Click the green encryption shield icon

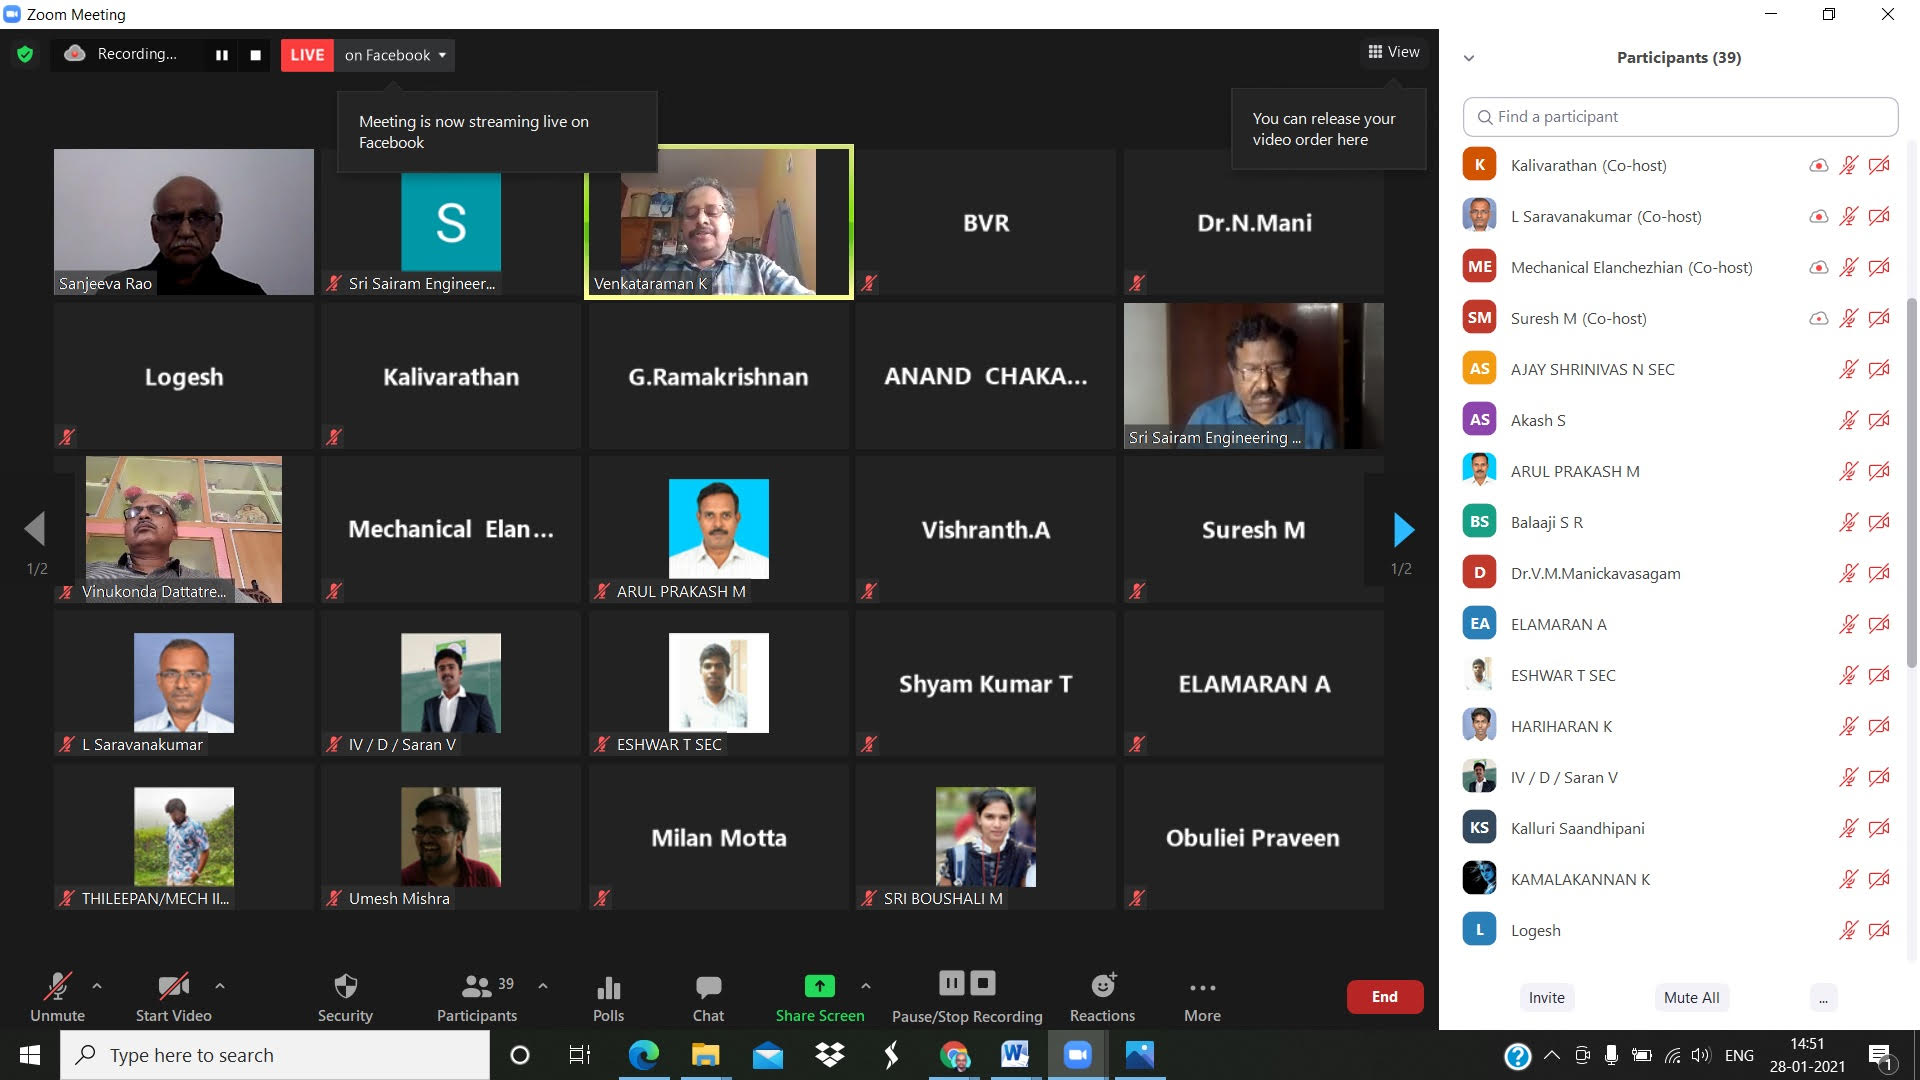(x=25, y=54)
